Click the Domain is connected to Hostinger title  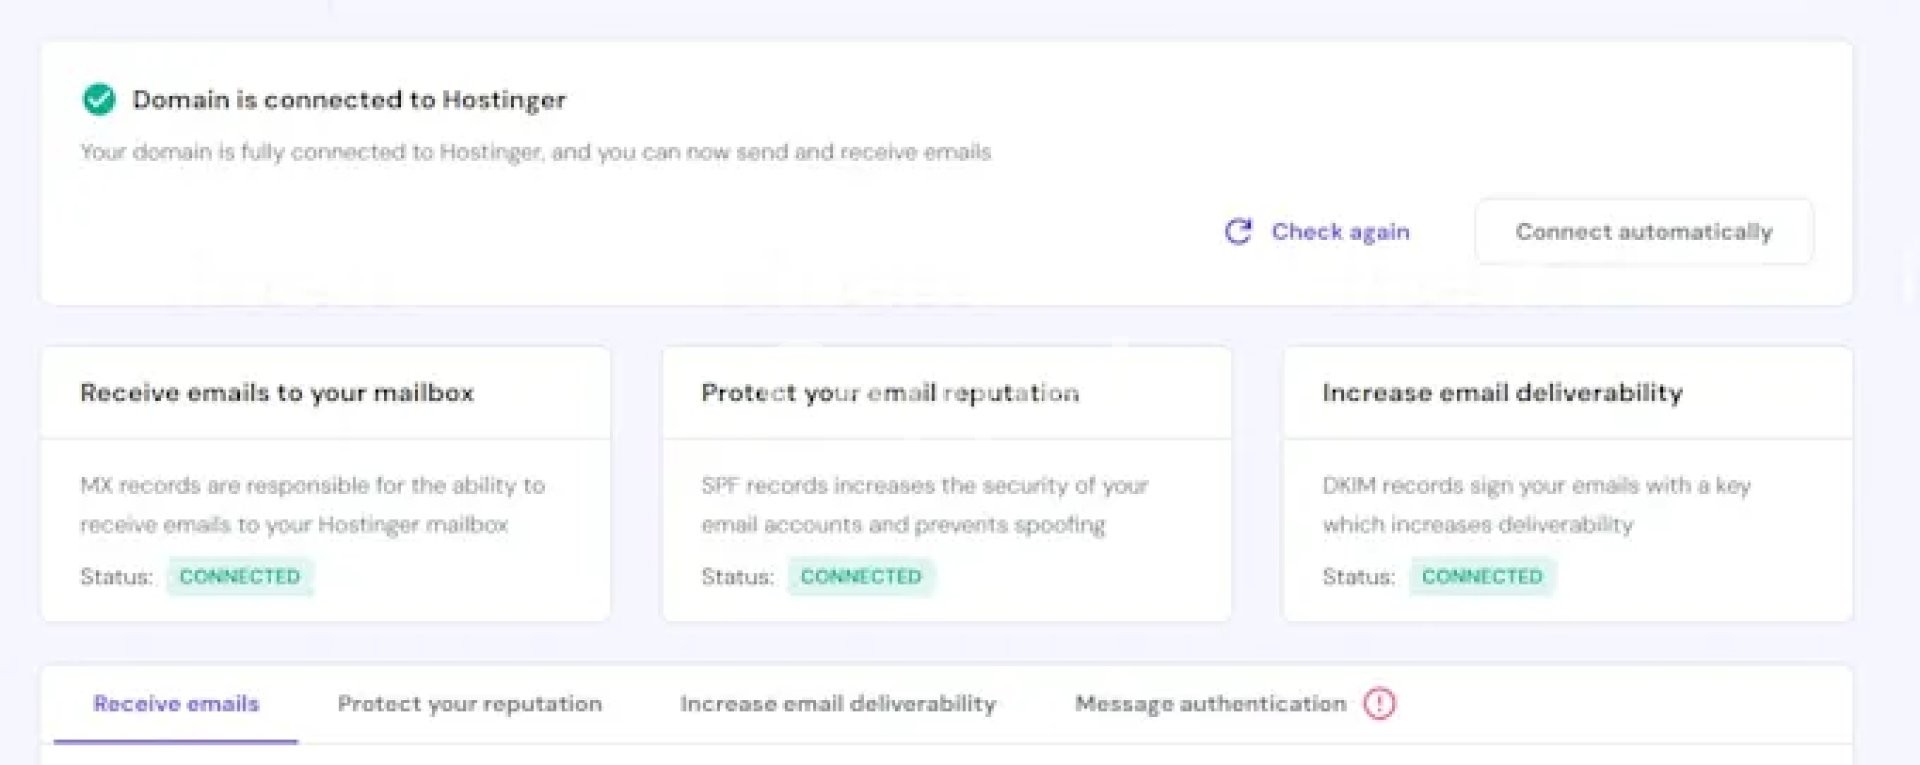(x=349, y=100)
